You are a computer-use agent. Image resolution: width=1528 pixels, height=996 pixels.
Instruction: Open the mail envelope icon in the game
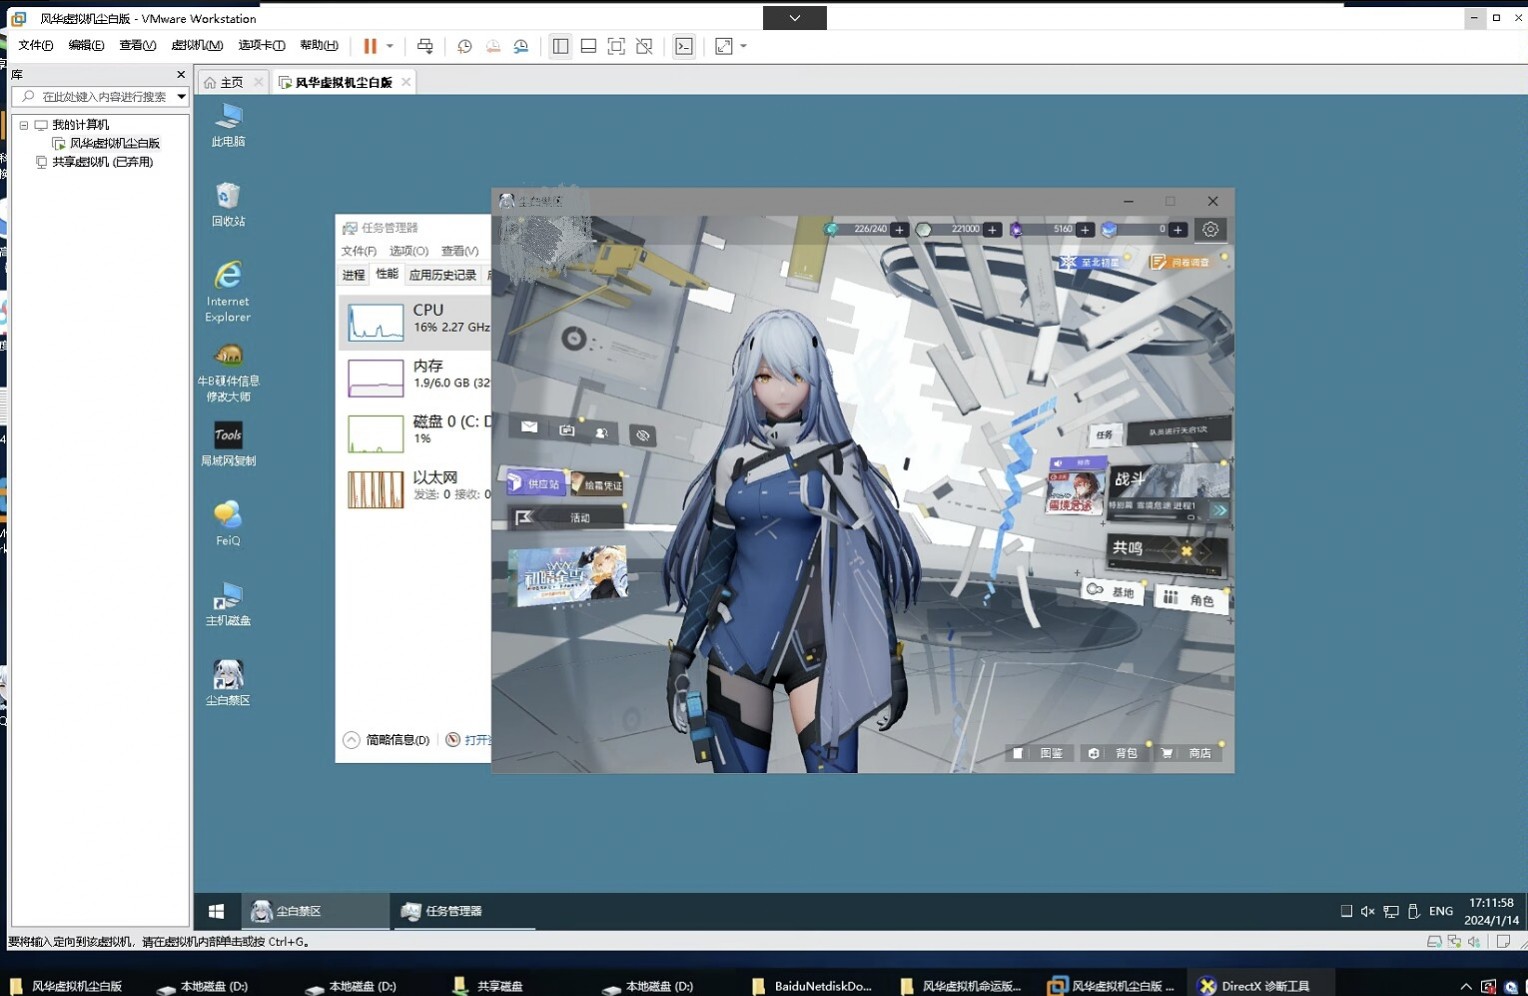coord(529,427)
